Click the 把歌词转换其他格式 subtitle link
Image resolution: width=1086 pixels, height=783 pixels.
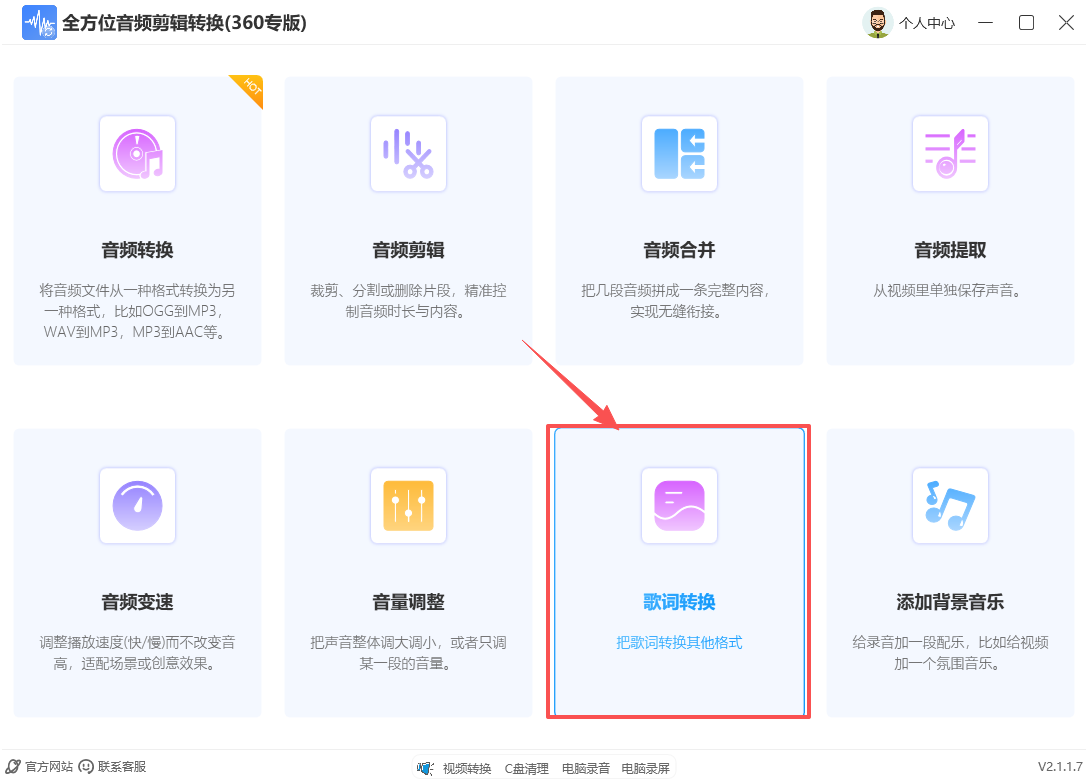click(x=679, y=643)
